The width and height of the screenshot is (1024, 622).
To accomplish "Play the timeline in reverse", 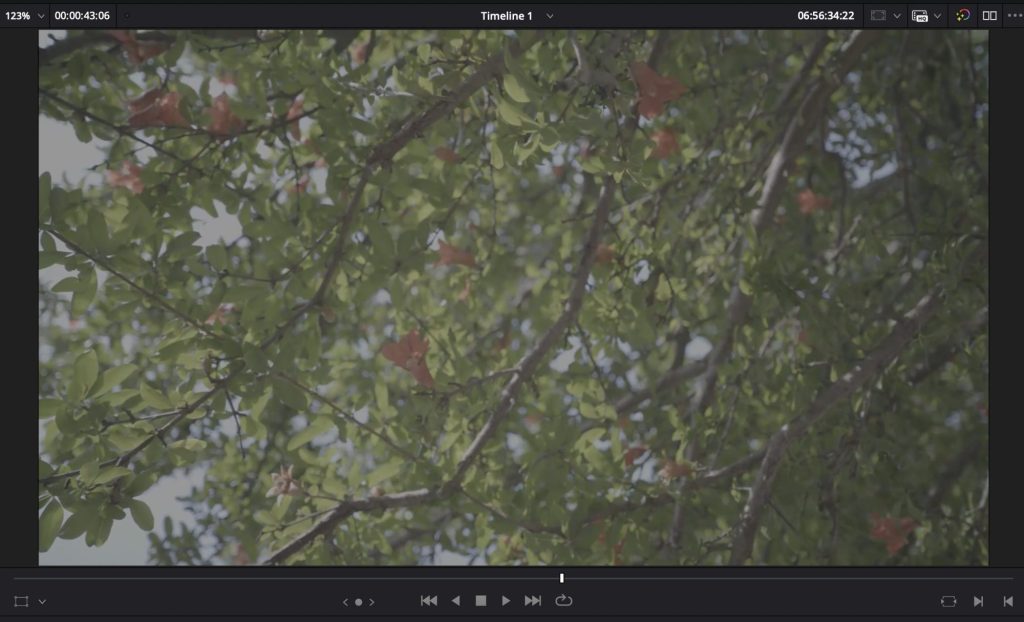I will (x=456, y=600).
